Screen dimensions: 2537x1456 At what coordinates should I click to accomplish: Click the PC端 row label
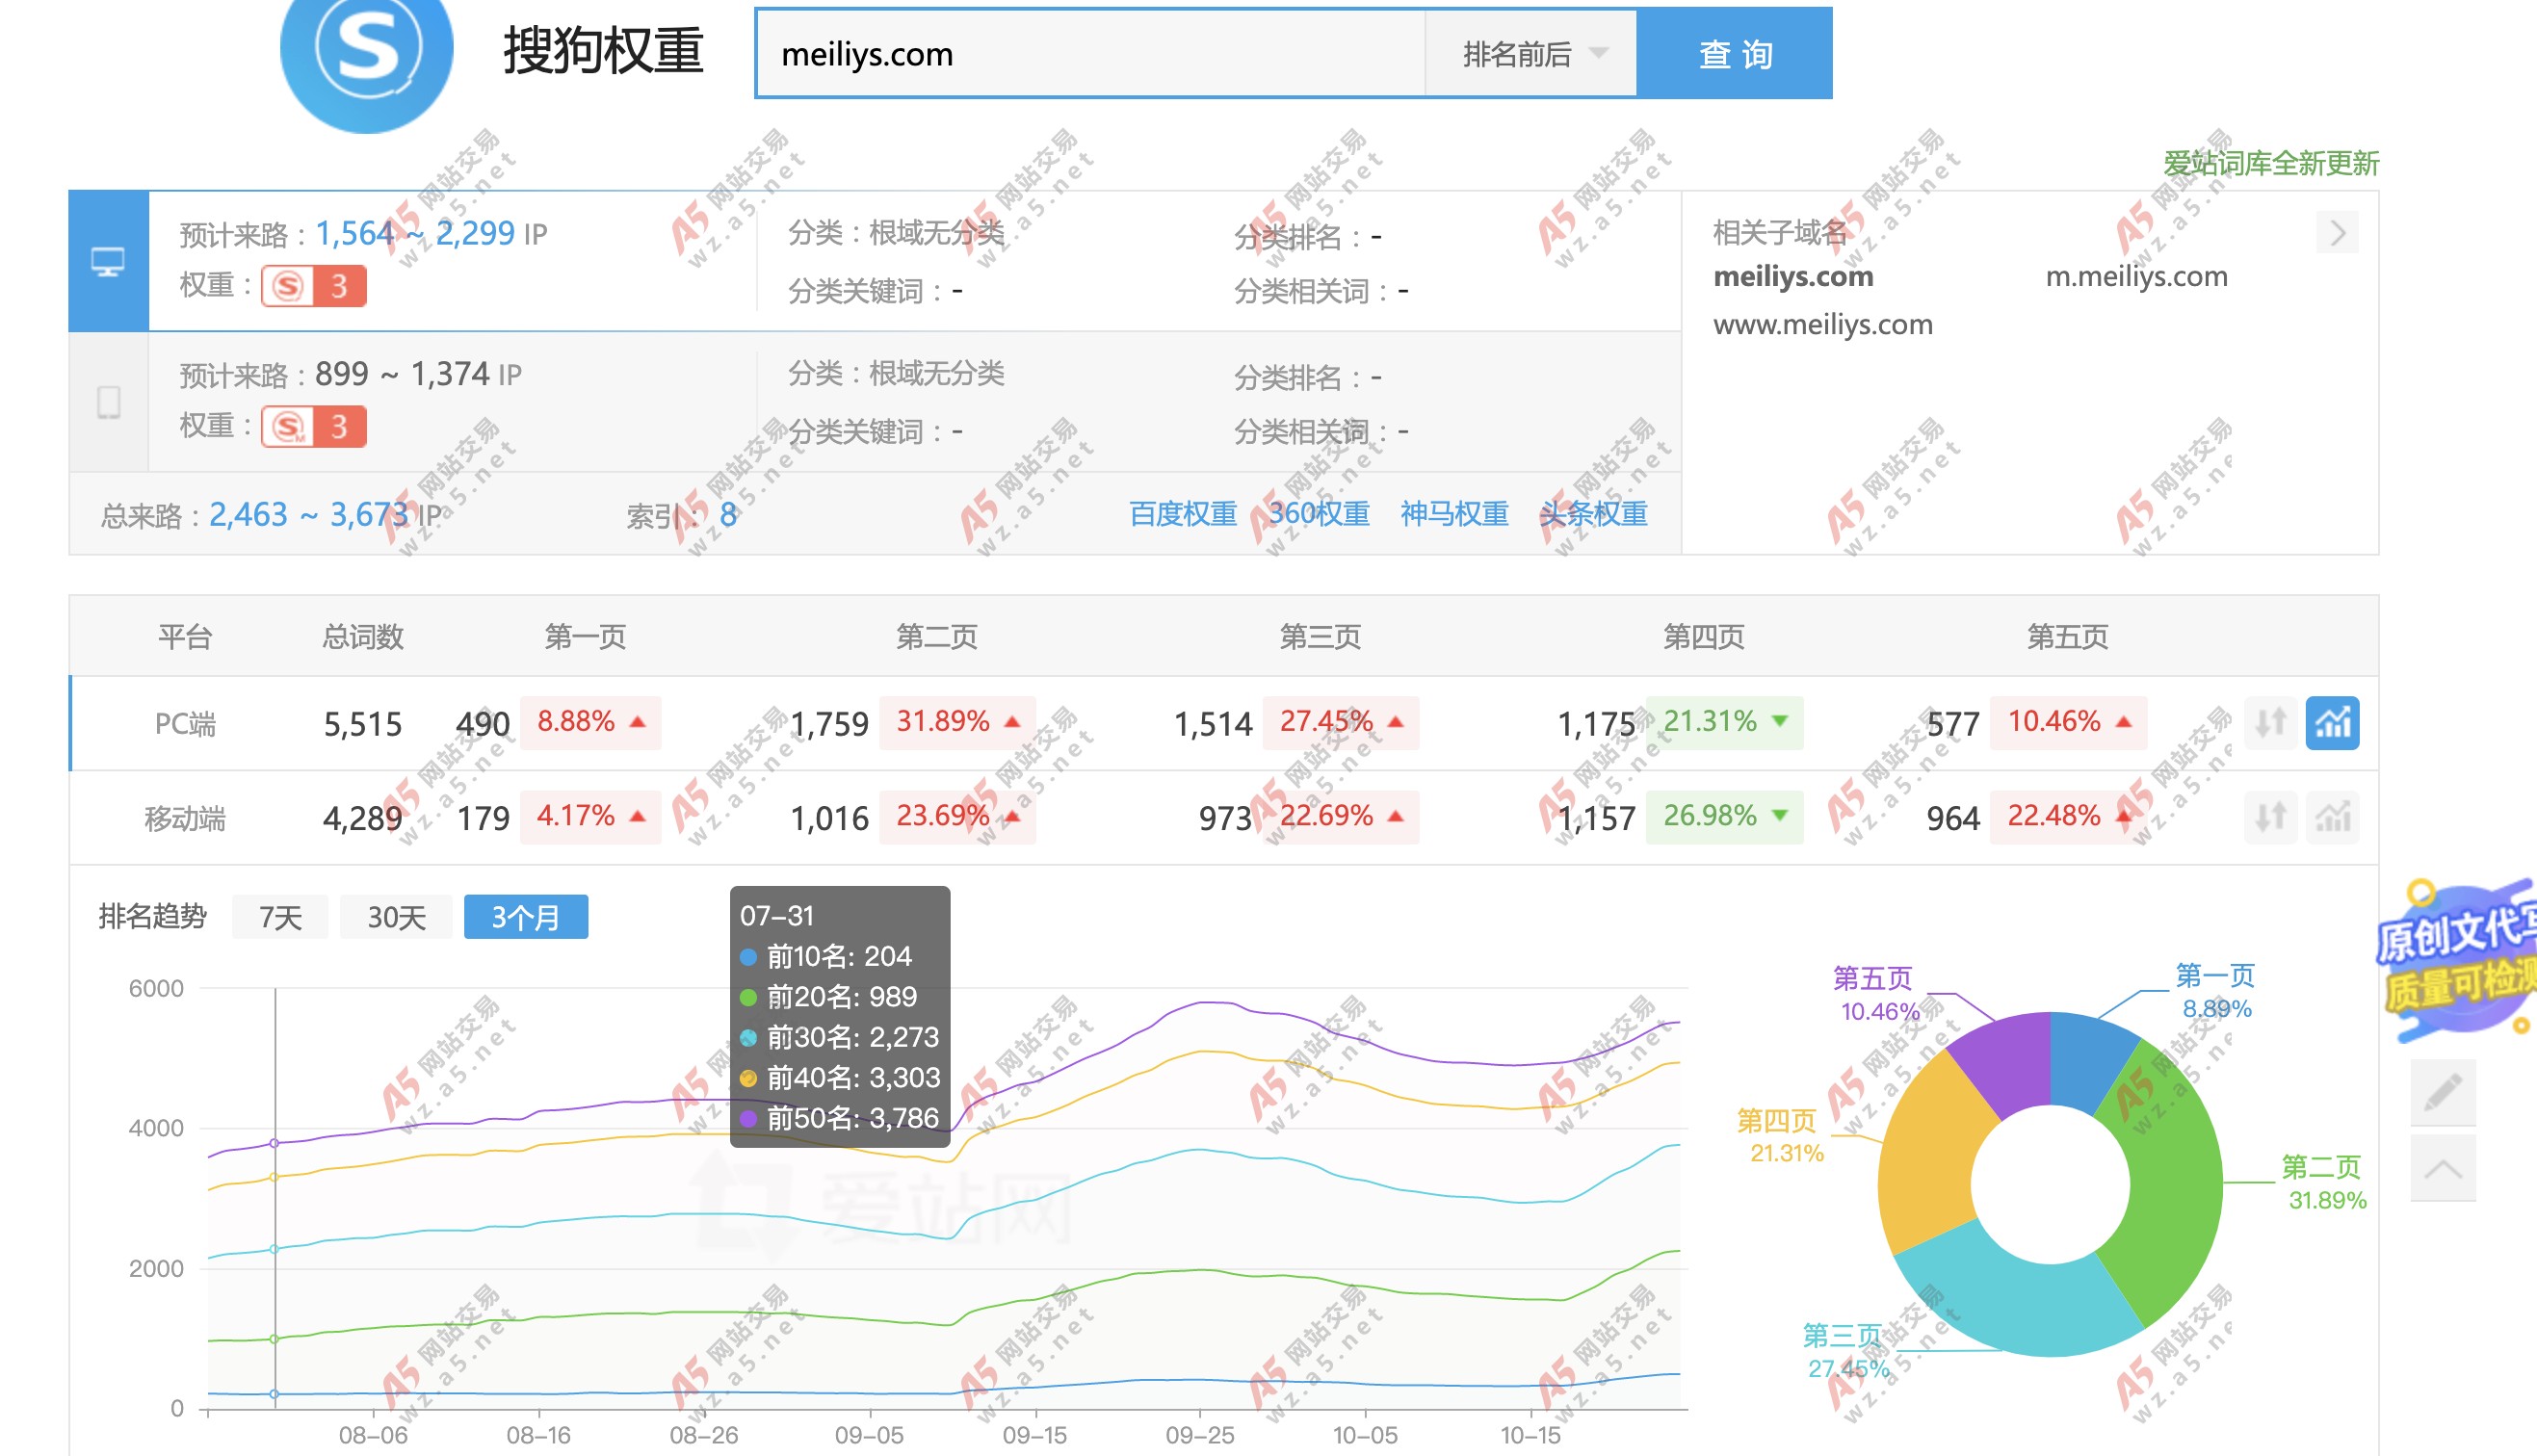click(x=185, y=723)
